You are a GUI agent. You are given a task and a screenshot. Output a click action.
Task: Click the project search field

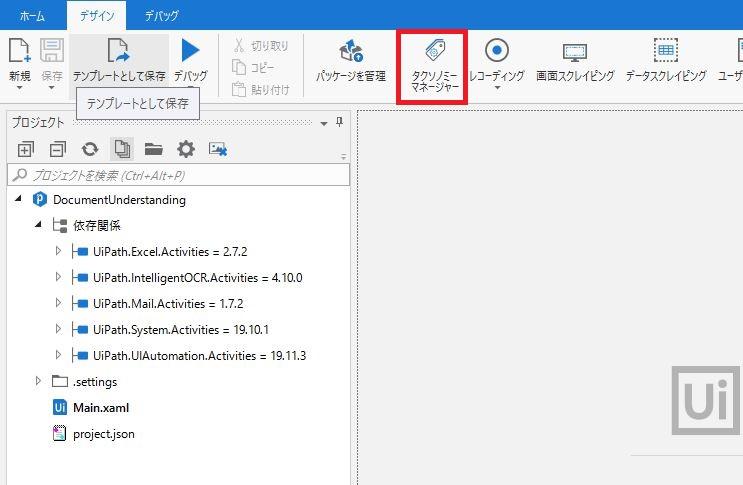coord(179,176)
